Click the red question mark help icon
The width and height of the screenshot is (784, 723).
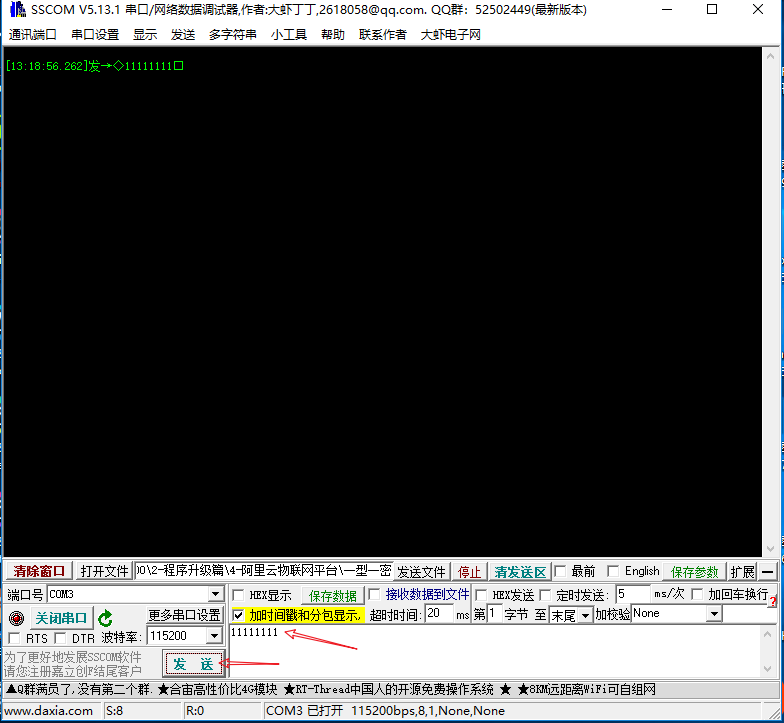click(774, 602)
